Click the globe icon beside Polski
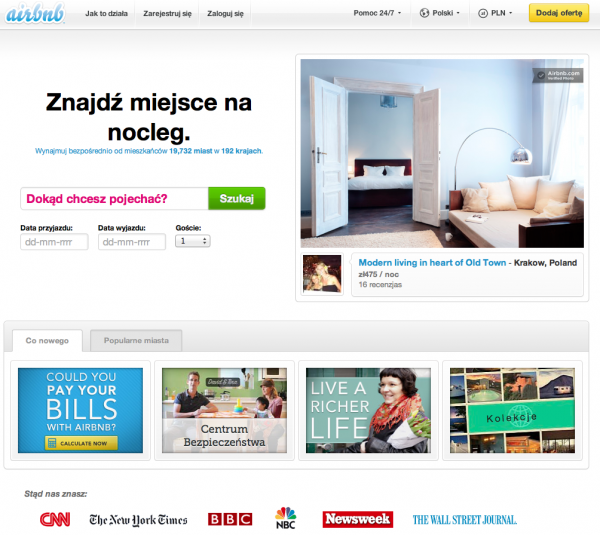 [424, 13]
